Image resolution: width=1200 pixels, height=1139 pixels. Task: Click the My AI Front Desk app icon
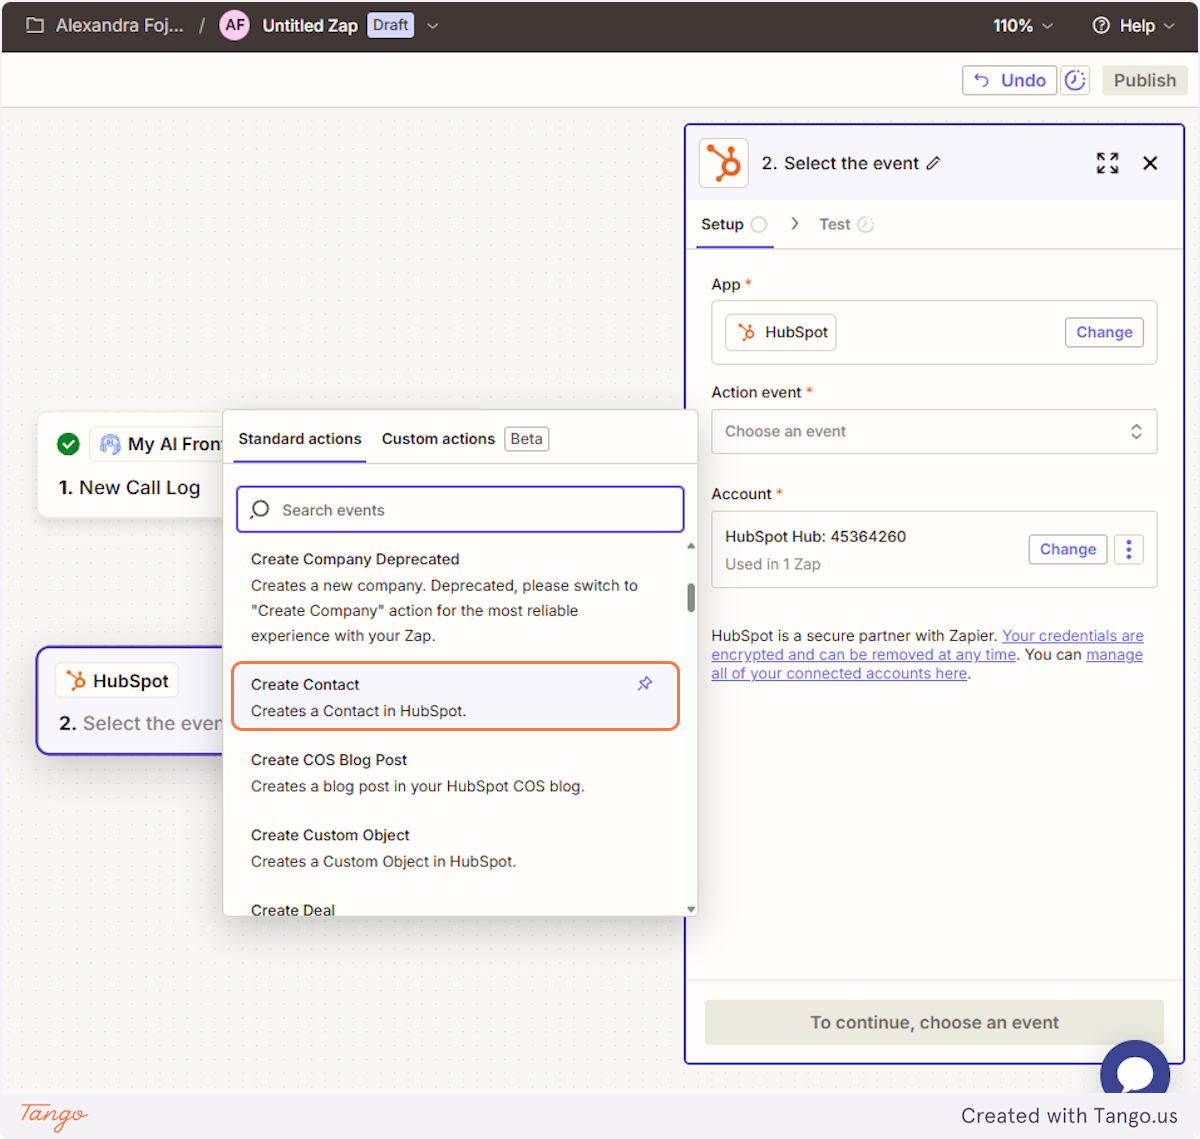pos(110,444)
